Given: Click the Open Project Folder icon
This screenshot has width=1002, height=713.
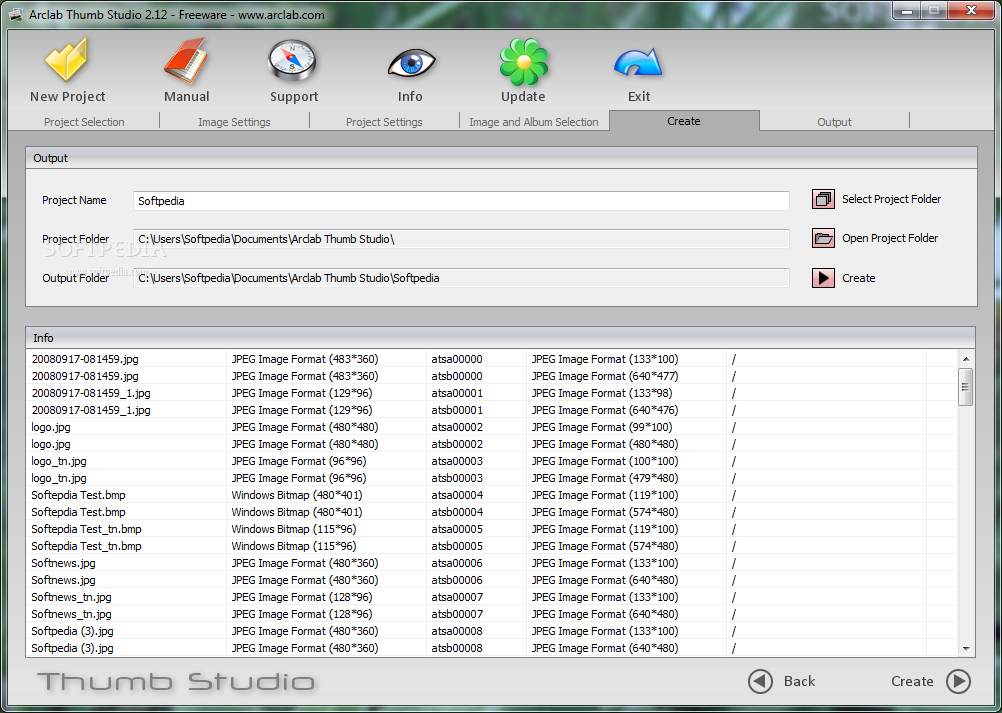Looking at the screenshot, I should pyautogui.click(x=823, y=238).
